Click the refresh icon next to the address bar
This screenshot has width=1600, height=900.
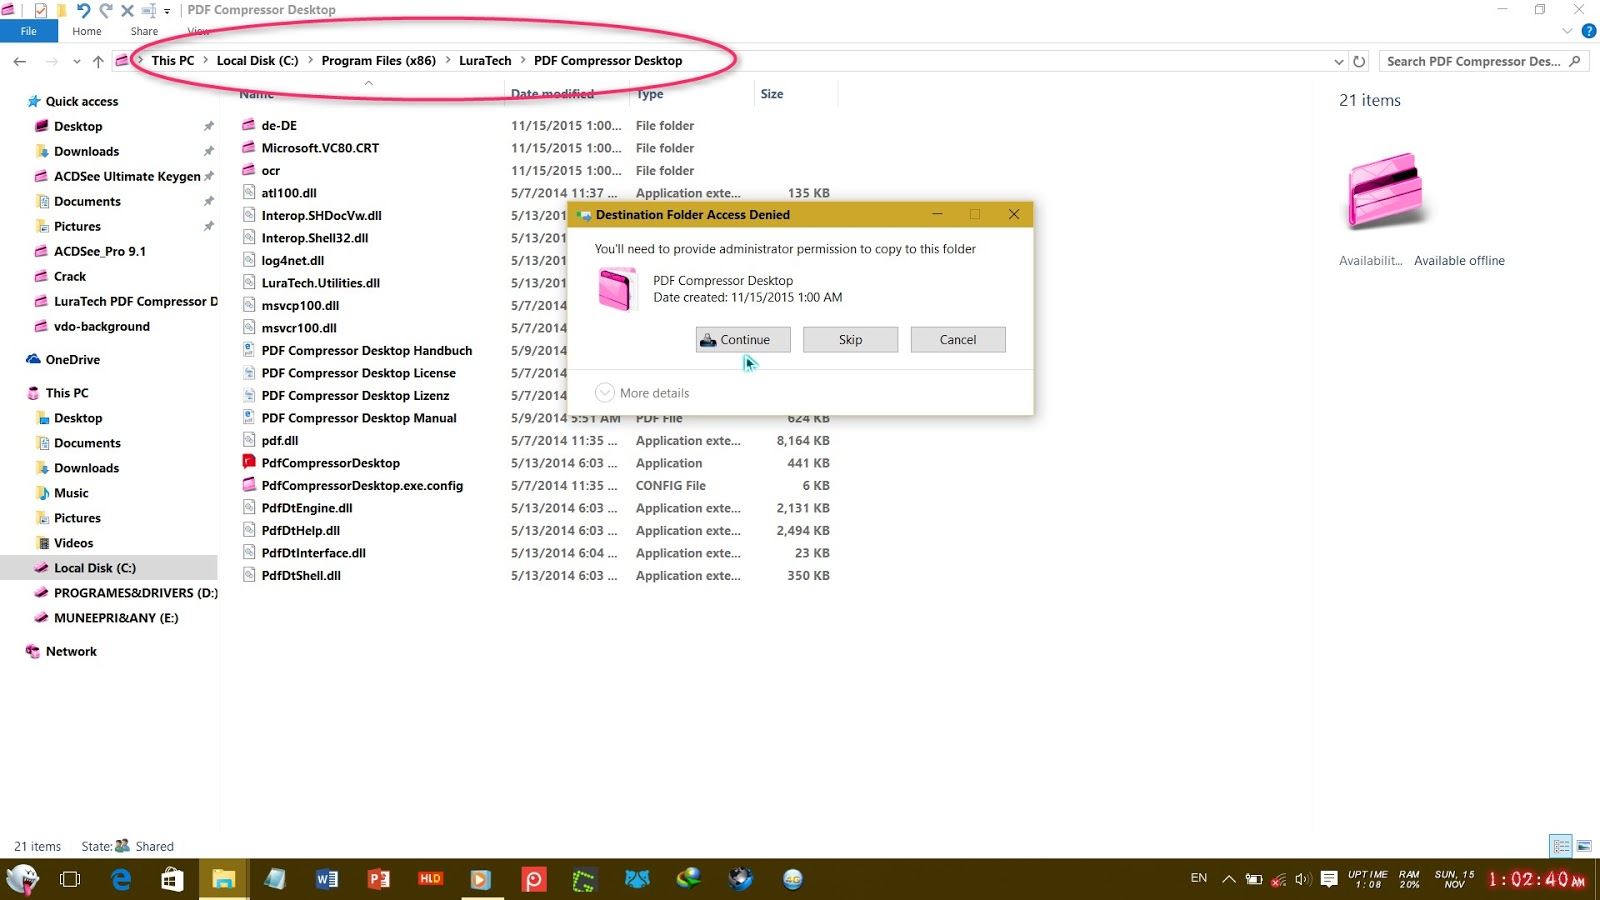[x=1358, y=61]
